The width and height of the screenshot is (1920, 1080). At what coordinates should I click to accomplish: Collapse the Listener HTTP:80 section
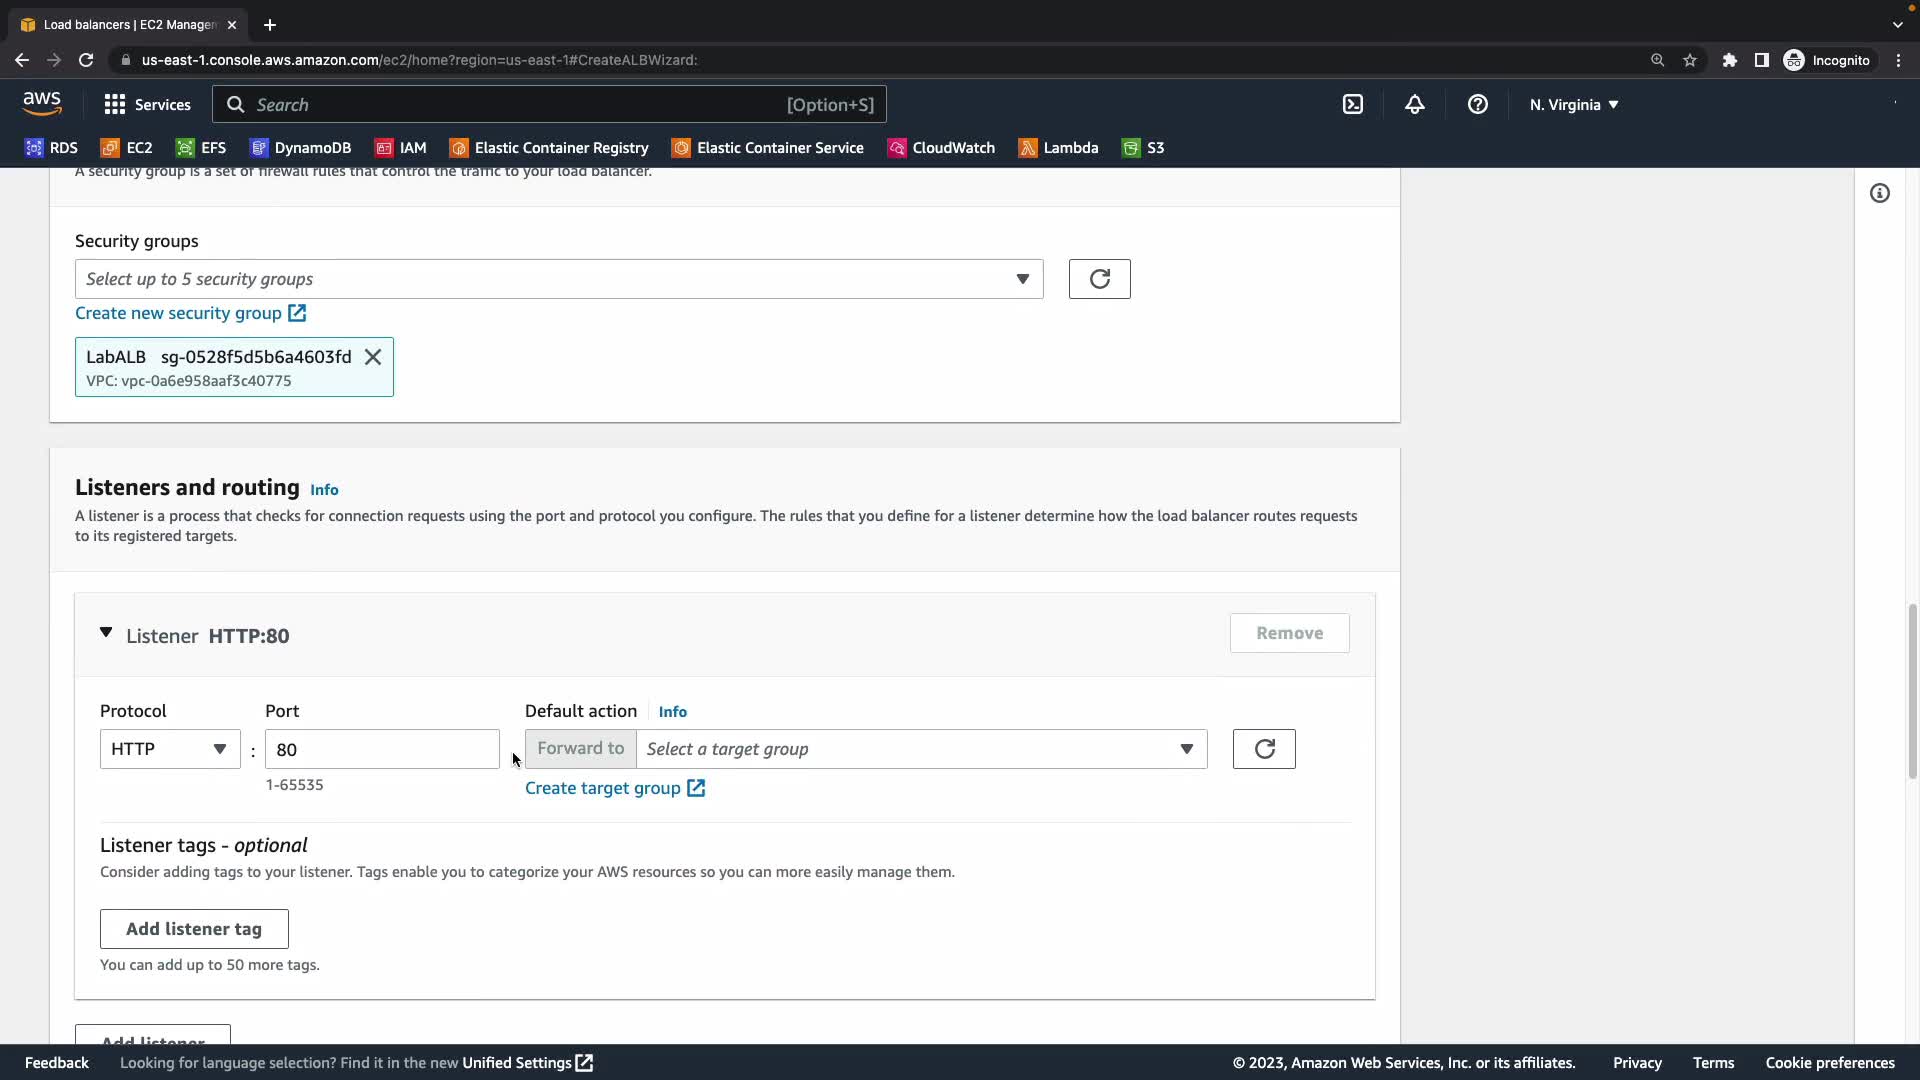click(106, 633)
